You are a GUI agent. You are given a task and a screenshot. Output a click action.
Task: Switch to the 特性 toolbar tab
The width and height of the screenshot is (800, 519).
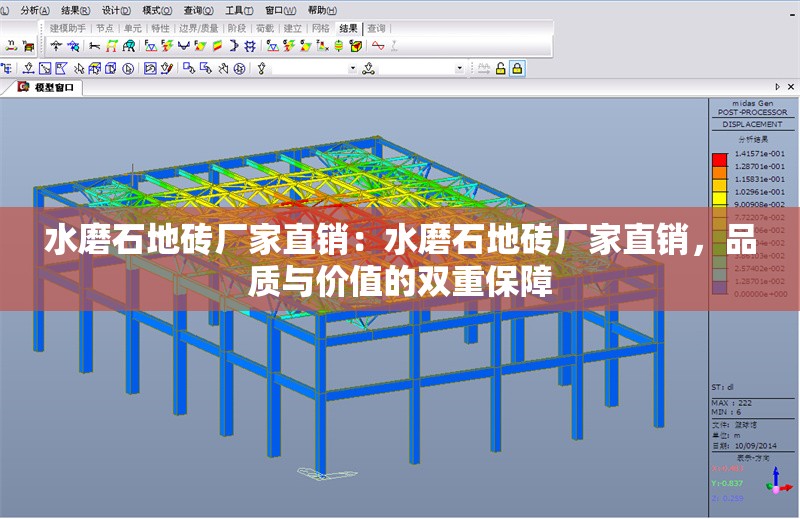(160, 29)
